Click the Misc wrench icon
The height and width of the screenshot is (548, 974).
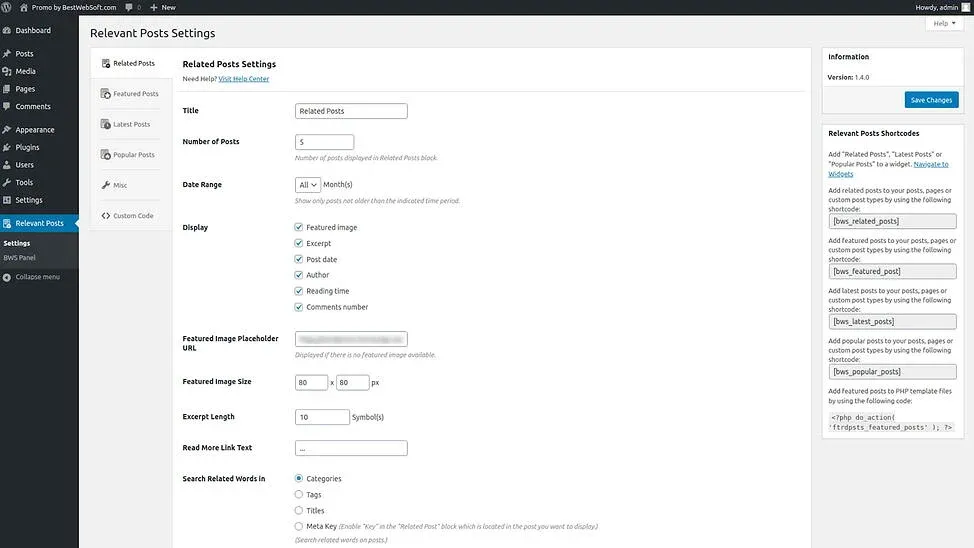pyautogui.click(x=106, y=185)
